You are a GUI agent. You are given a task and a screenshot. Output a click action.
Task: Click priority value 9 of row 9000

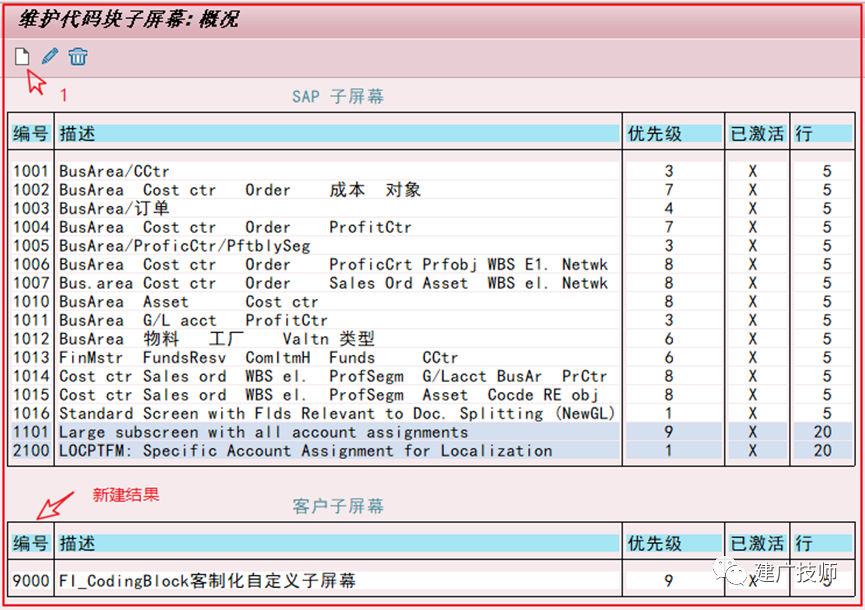click(x=669, y=581)
